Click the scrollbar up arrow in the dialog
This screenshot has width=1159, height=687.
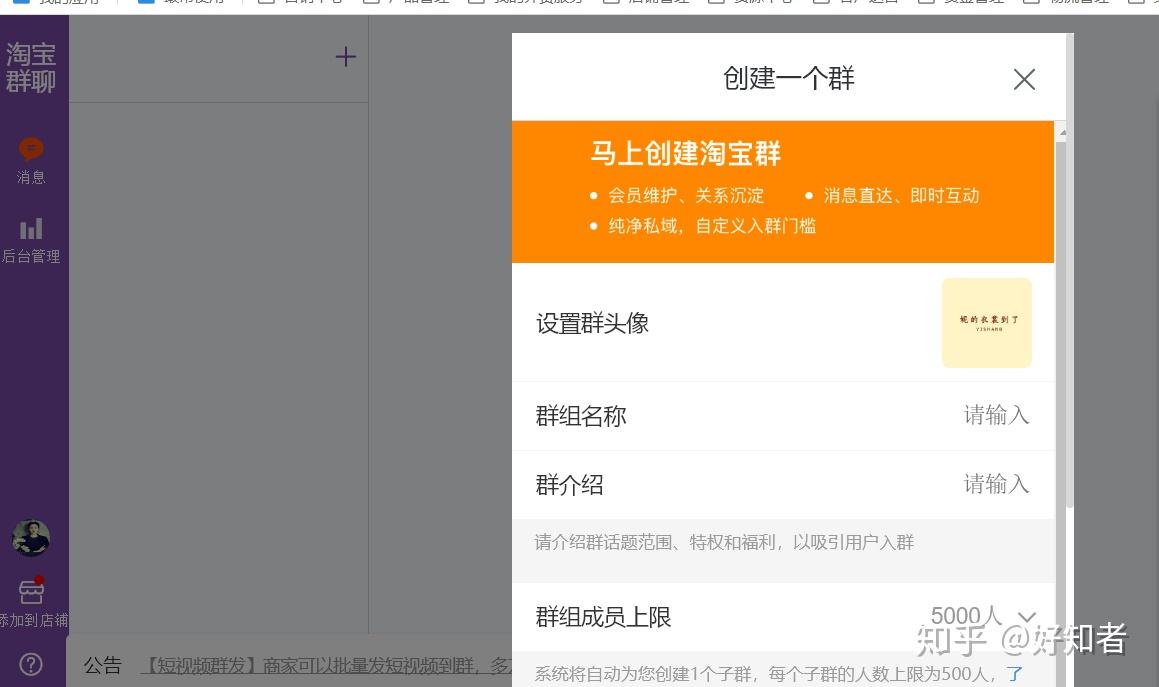point(1062,133)
